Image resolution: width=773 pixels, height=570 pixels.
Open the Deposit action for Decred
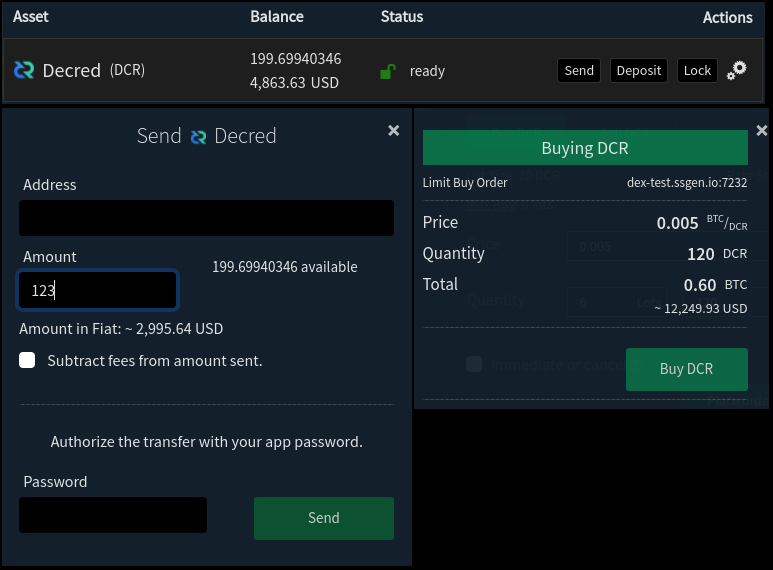tap(638, 71)
